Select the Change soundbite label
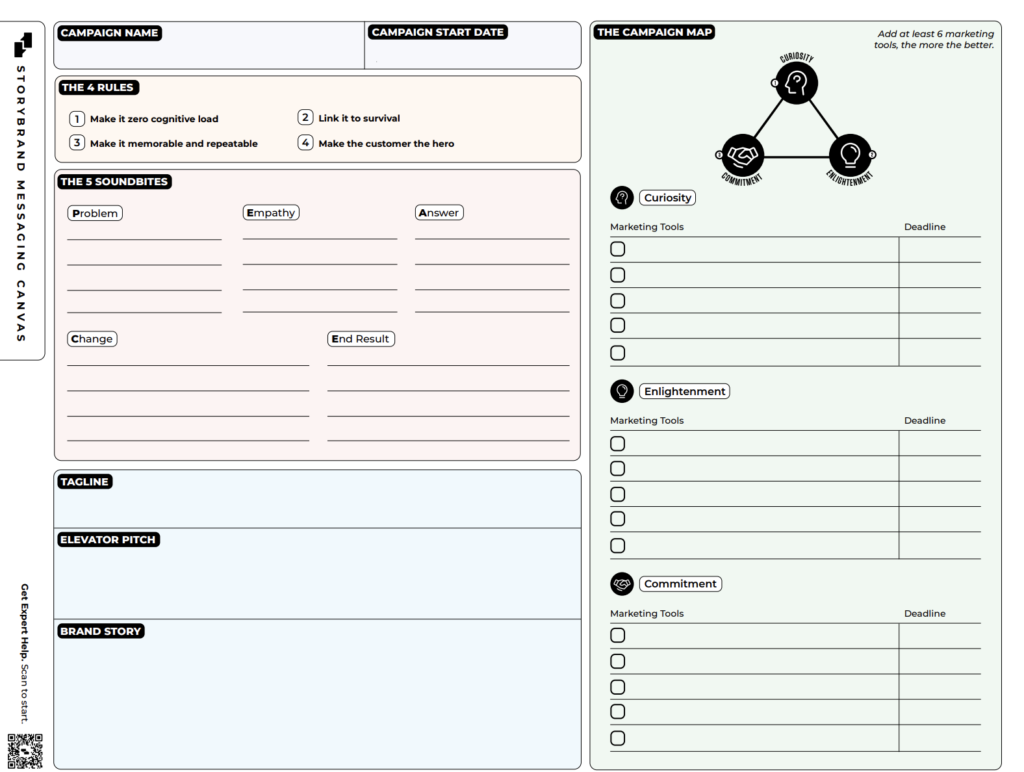Screen dimensions: 1024x772 [92, 338]
